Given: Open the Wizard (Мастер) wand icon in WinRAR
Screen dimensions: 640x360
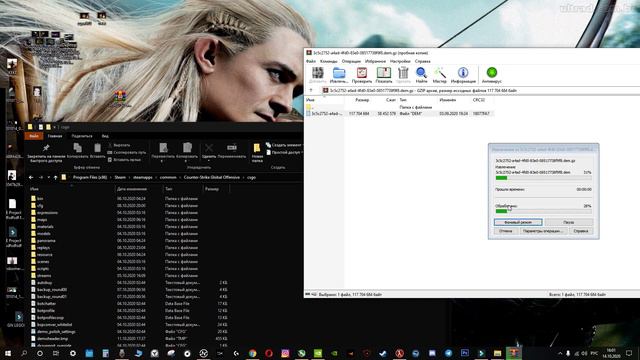Looking at the screenshot, I should click(440, 75).
